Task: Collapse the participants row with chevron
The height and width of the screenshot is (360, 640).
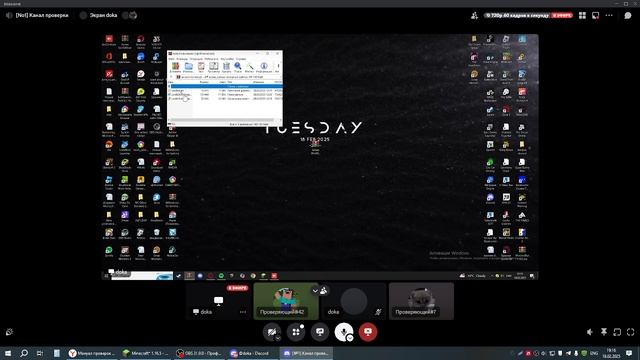Action: [315, 291]
